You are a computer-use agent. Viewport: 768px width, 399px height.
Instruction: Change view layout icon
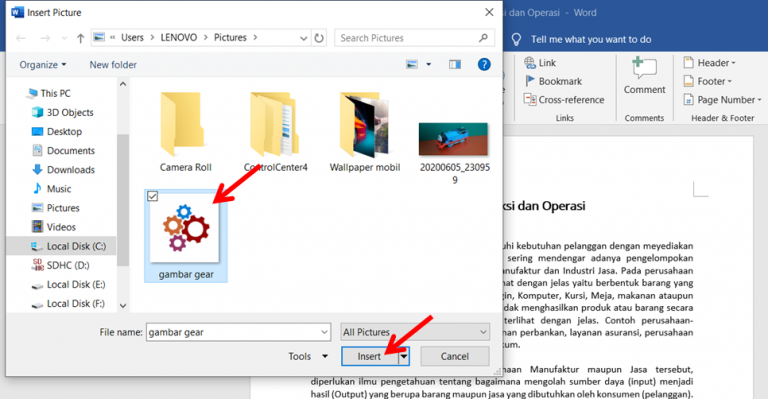[412, 65]
